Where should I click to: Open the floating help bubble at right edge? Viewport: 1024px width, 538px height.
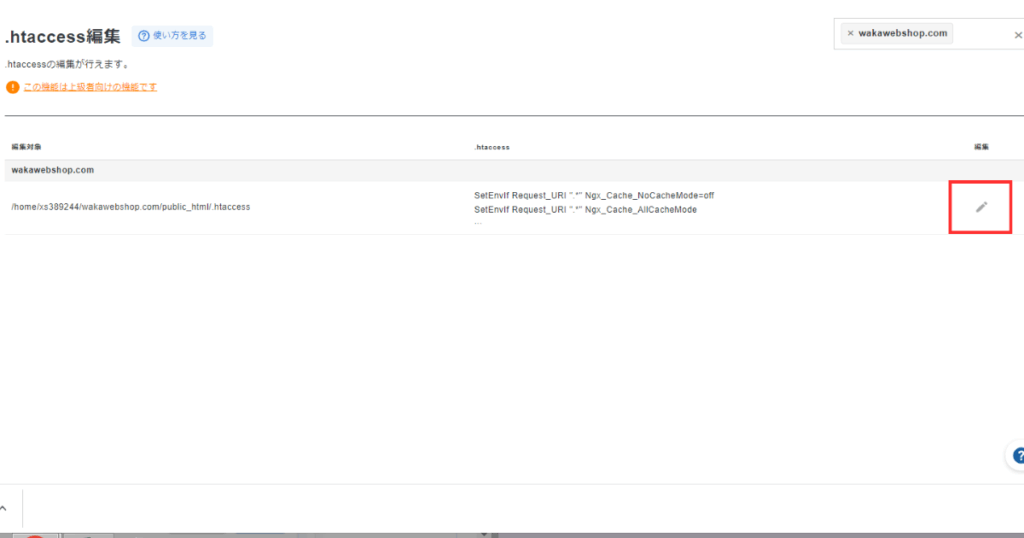pos(1016,455)
